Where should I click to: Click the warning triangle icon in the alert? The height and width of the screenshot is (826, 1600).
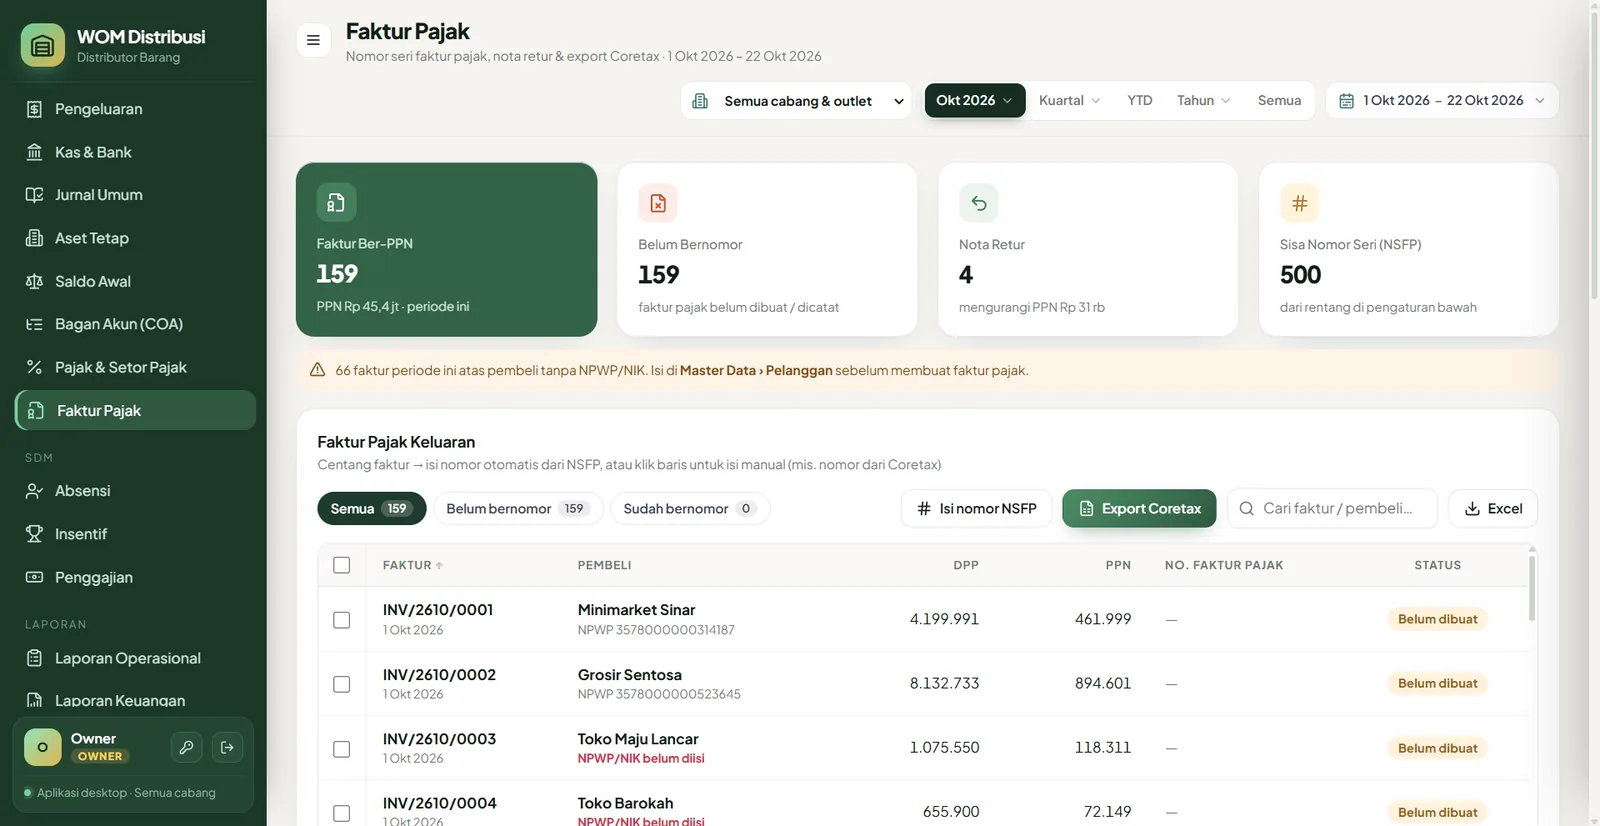click(317, 370)
